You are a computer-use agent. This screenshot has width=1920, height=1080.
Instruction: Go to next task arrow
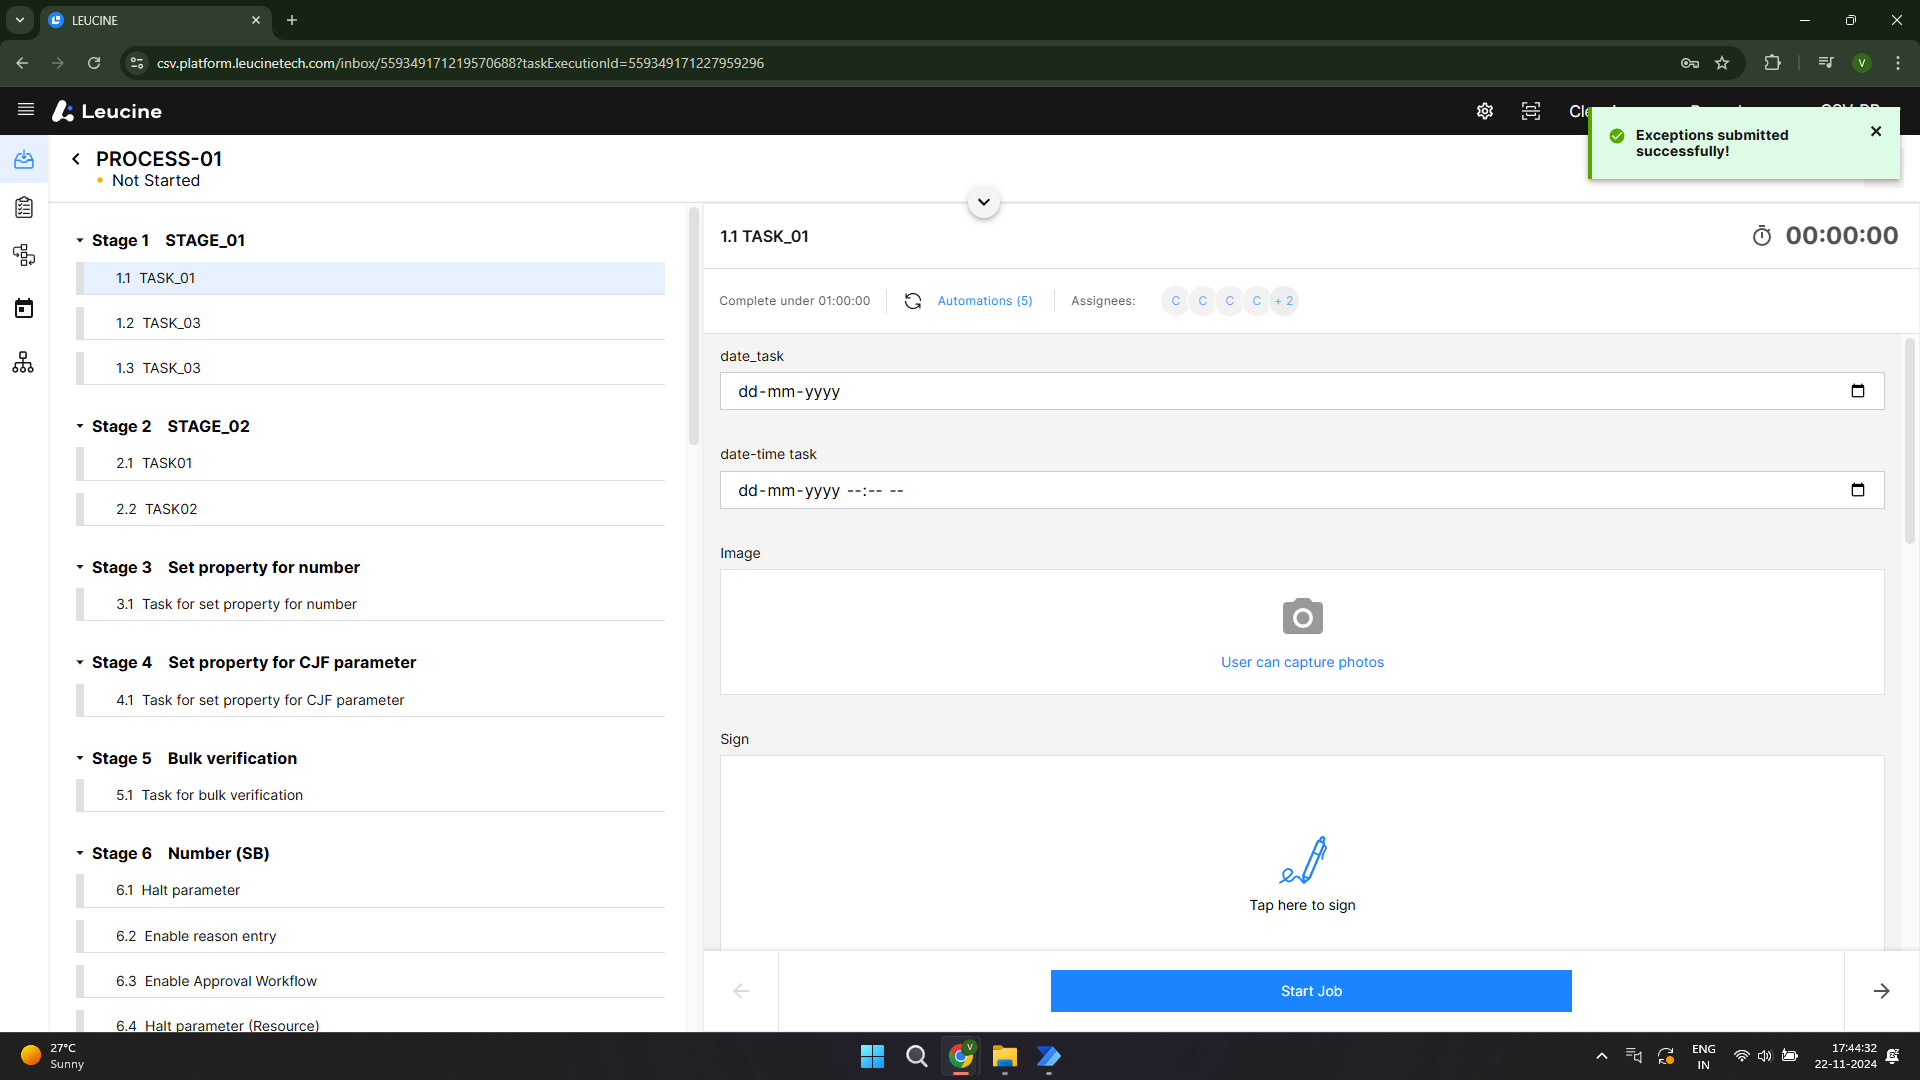click(x=1882, y=991)
